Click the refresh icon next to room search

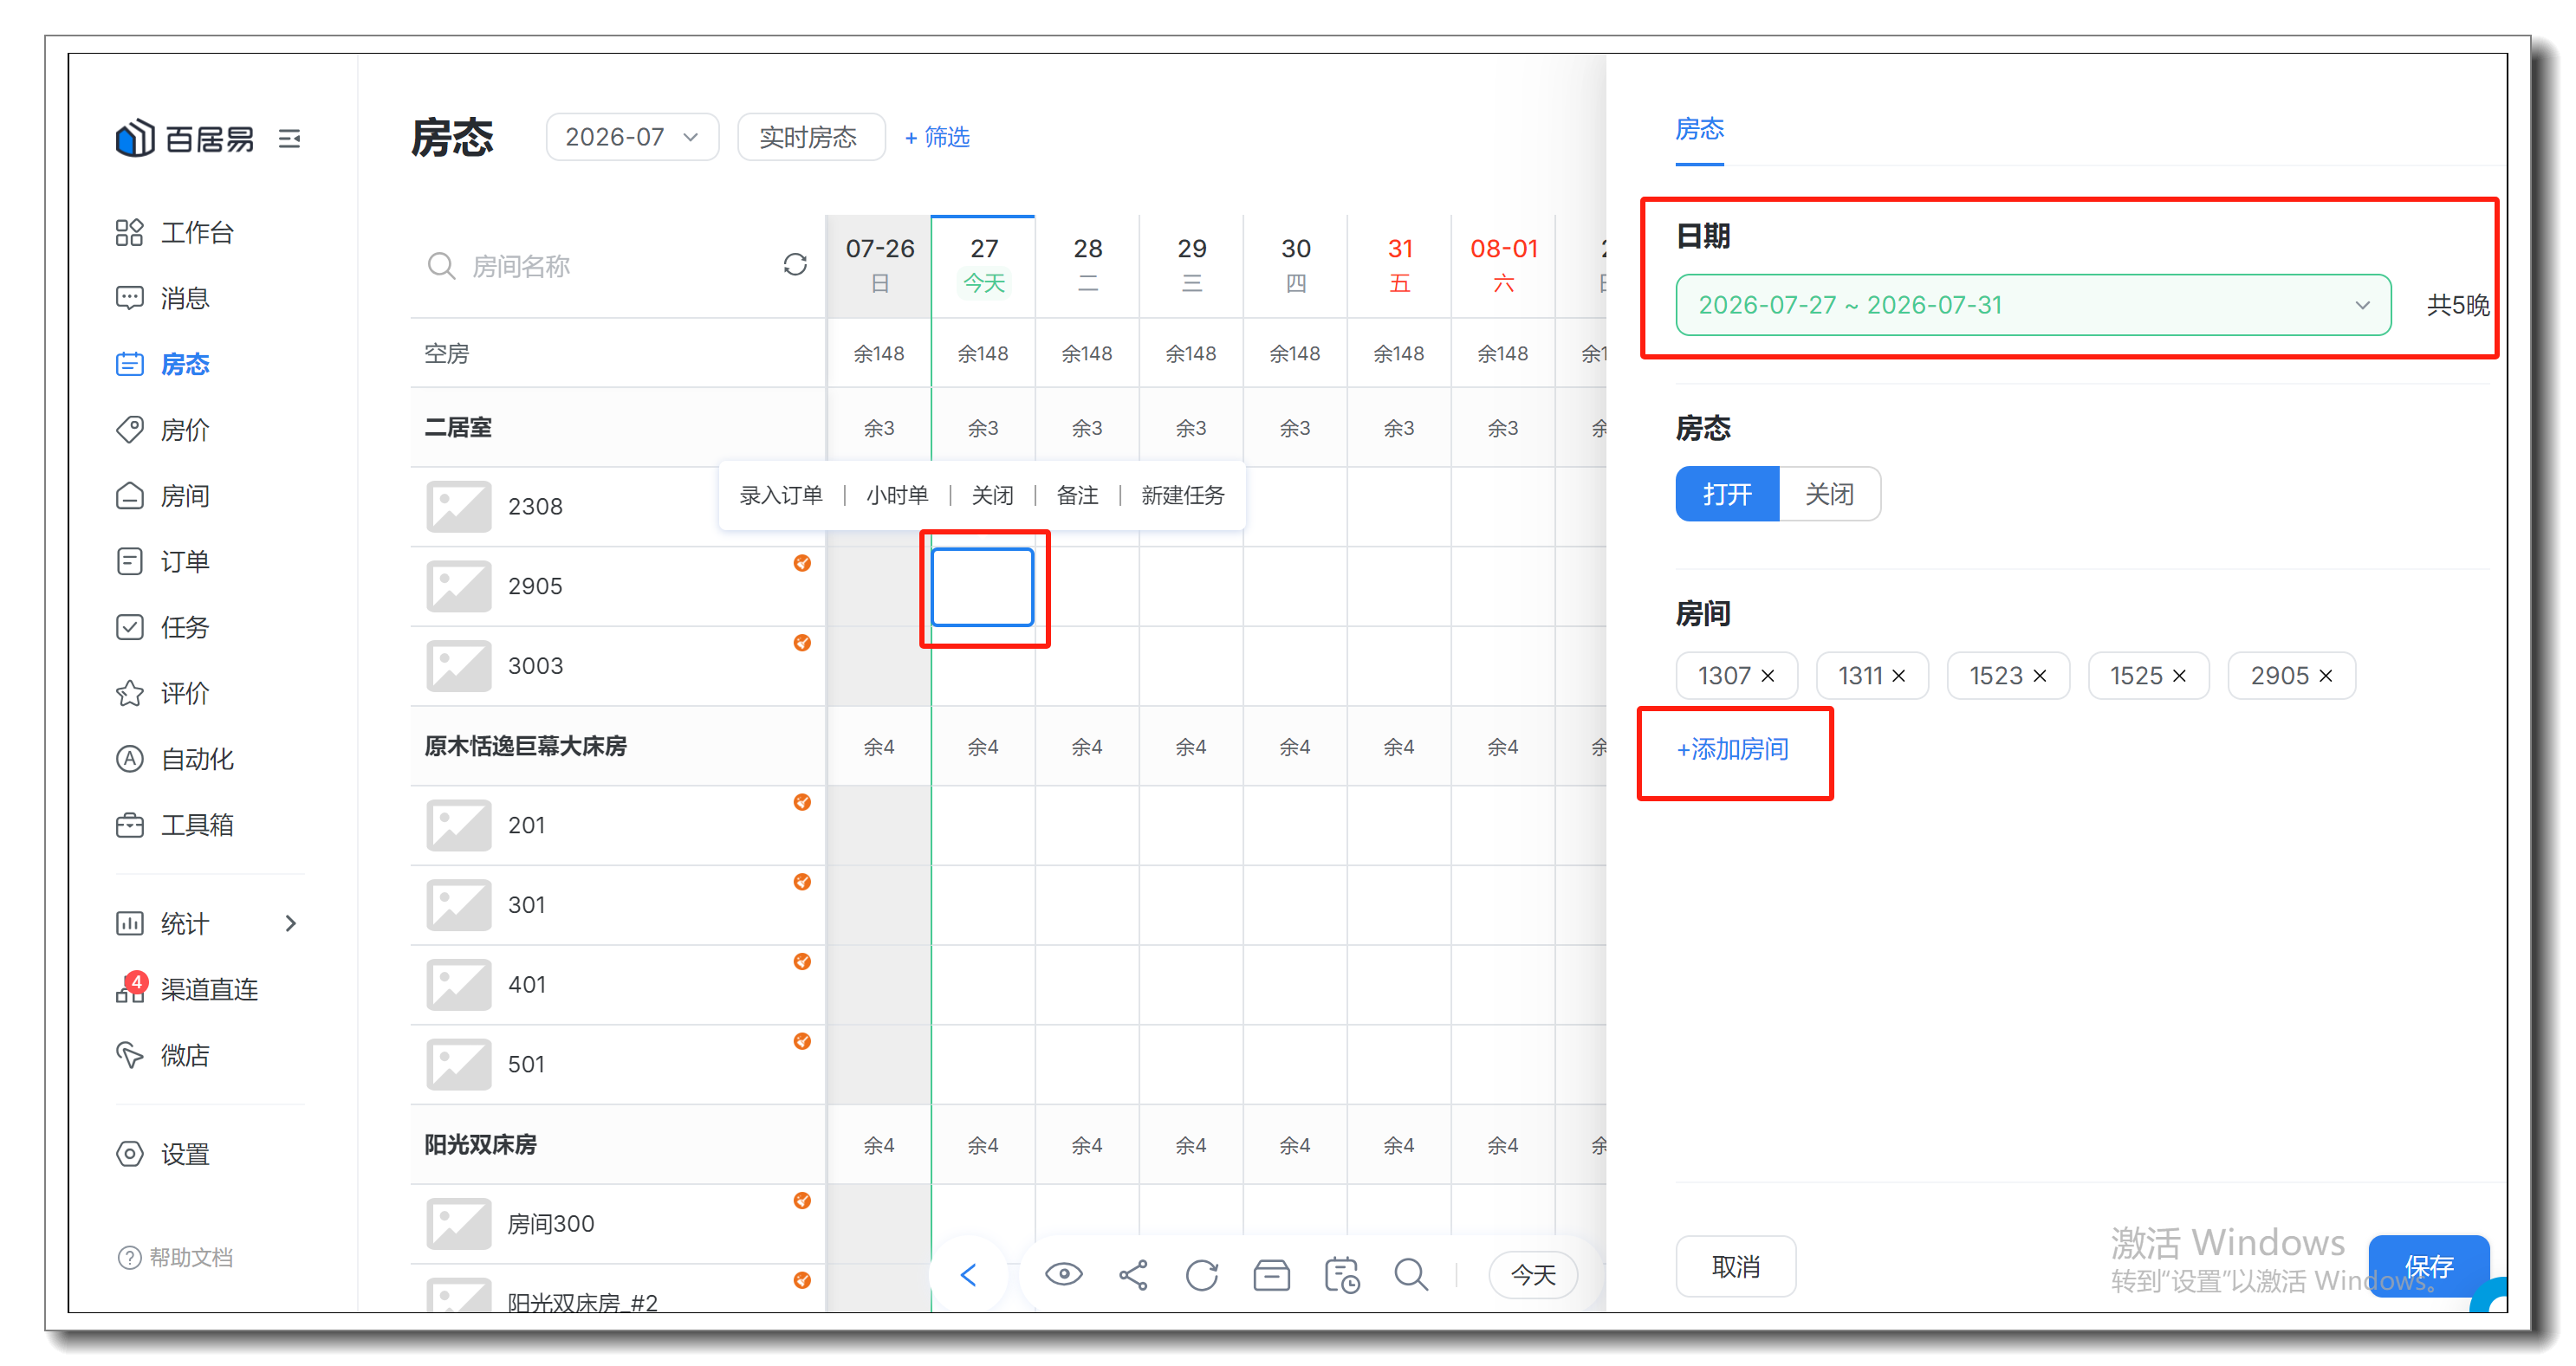(x=795, y=265)
